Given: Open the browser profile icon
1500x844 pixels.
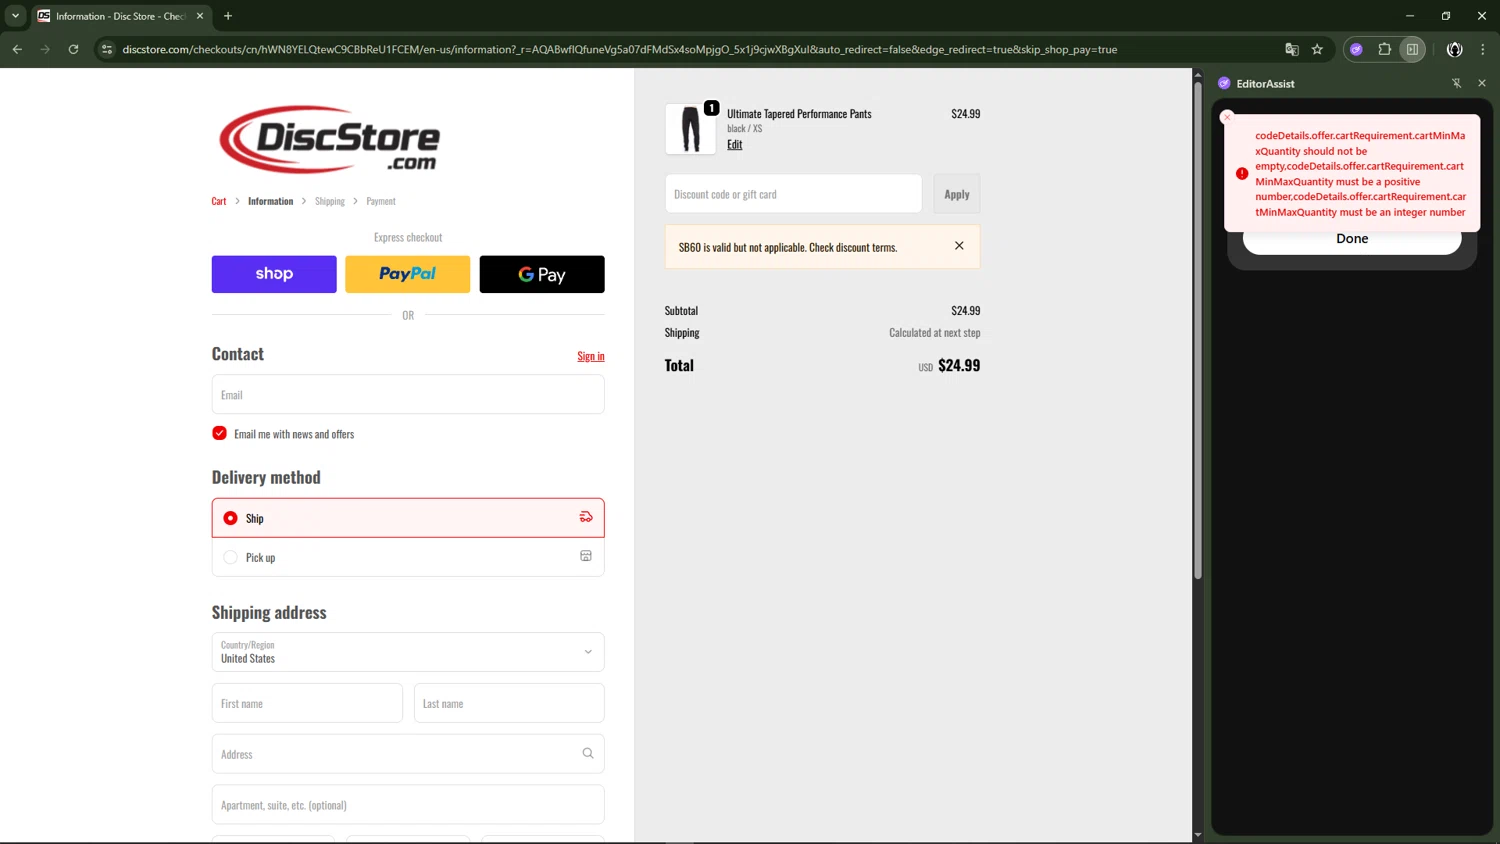Looking at the screenshot, I should [x=1454, y=49].
